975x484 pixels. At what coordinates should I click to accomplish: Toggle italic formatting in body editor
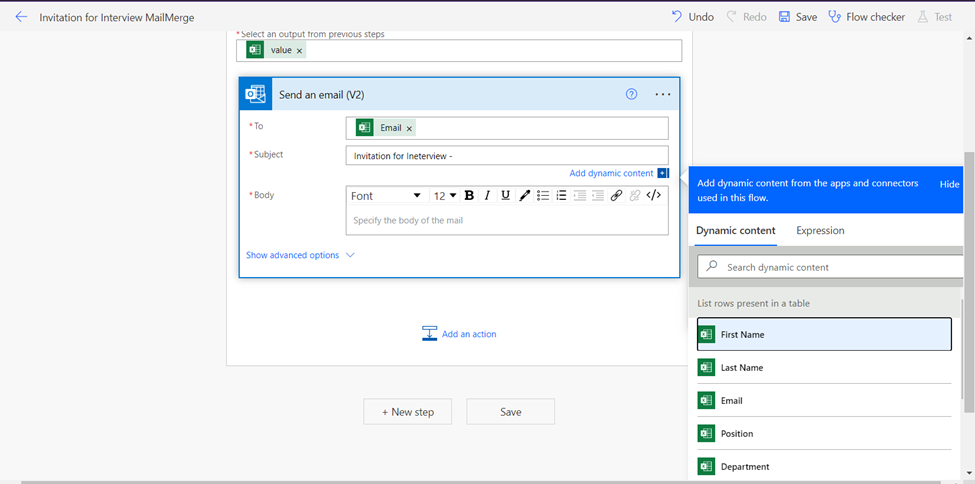tap(488, 196)
